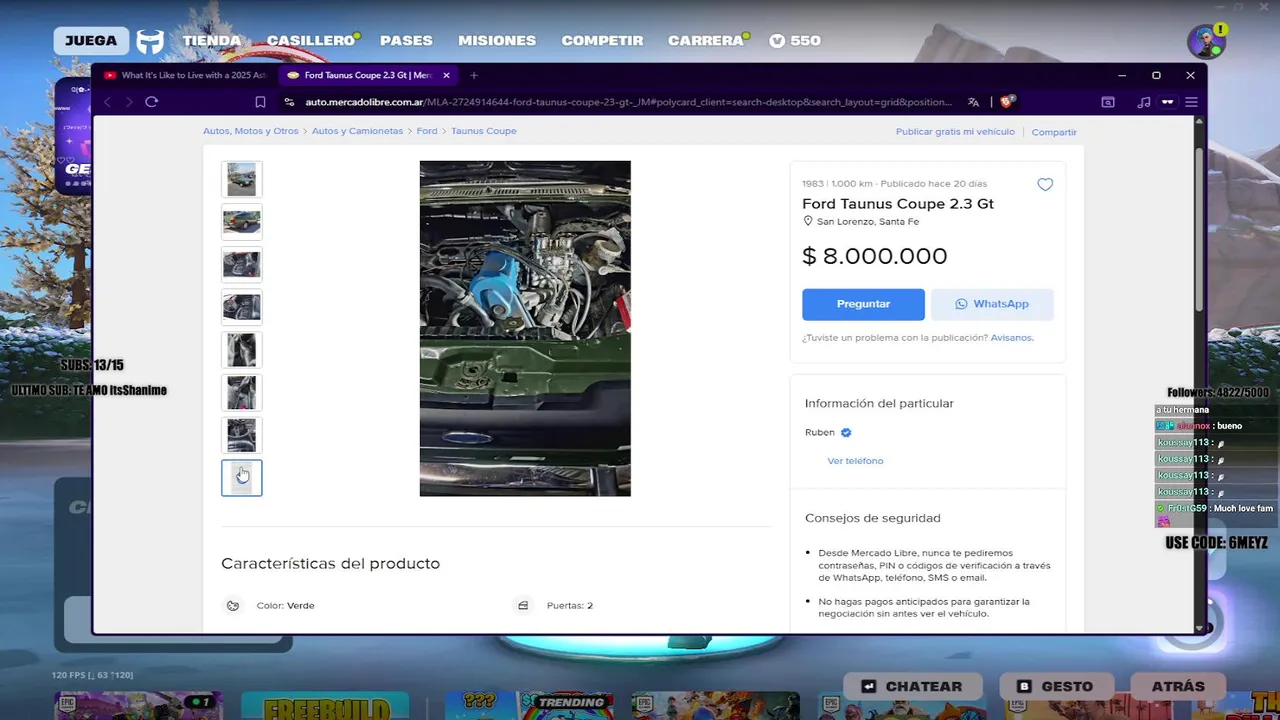
Task: Open the Brave Shields lion icon
Action: click(1008, 101)
